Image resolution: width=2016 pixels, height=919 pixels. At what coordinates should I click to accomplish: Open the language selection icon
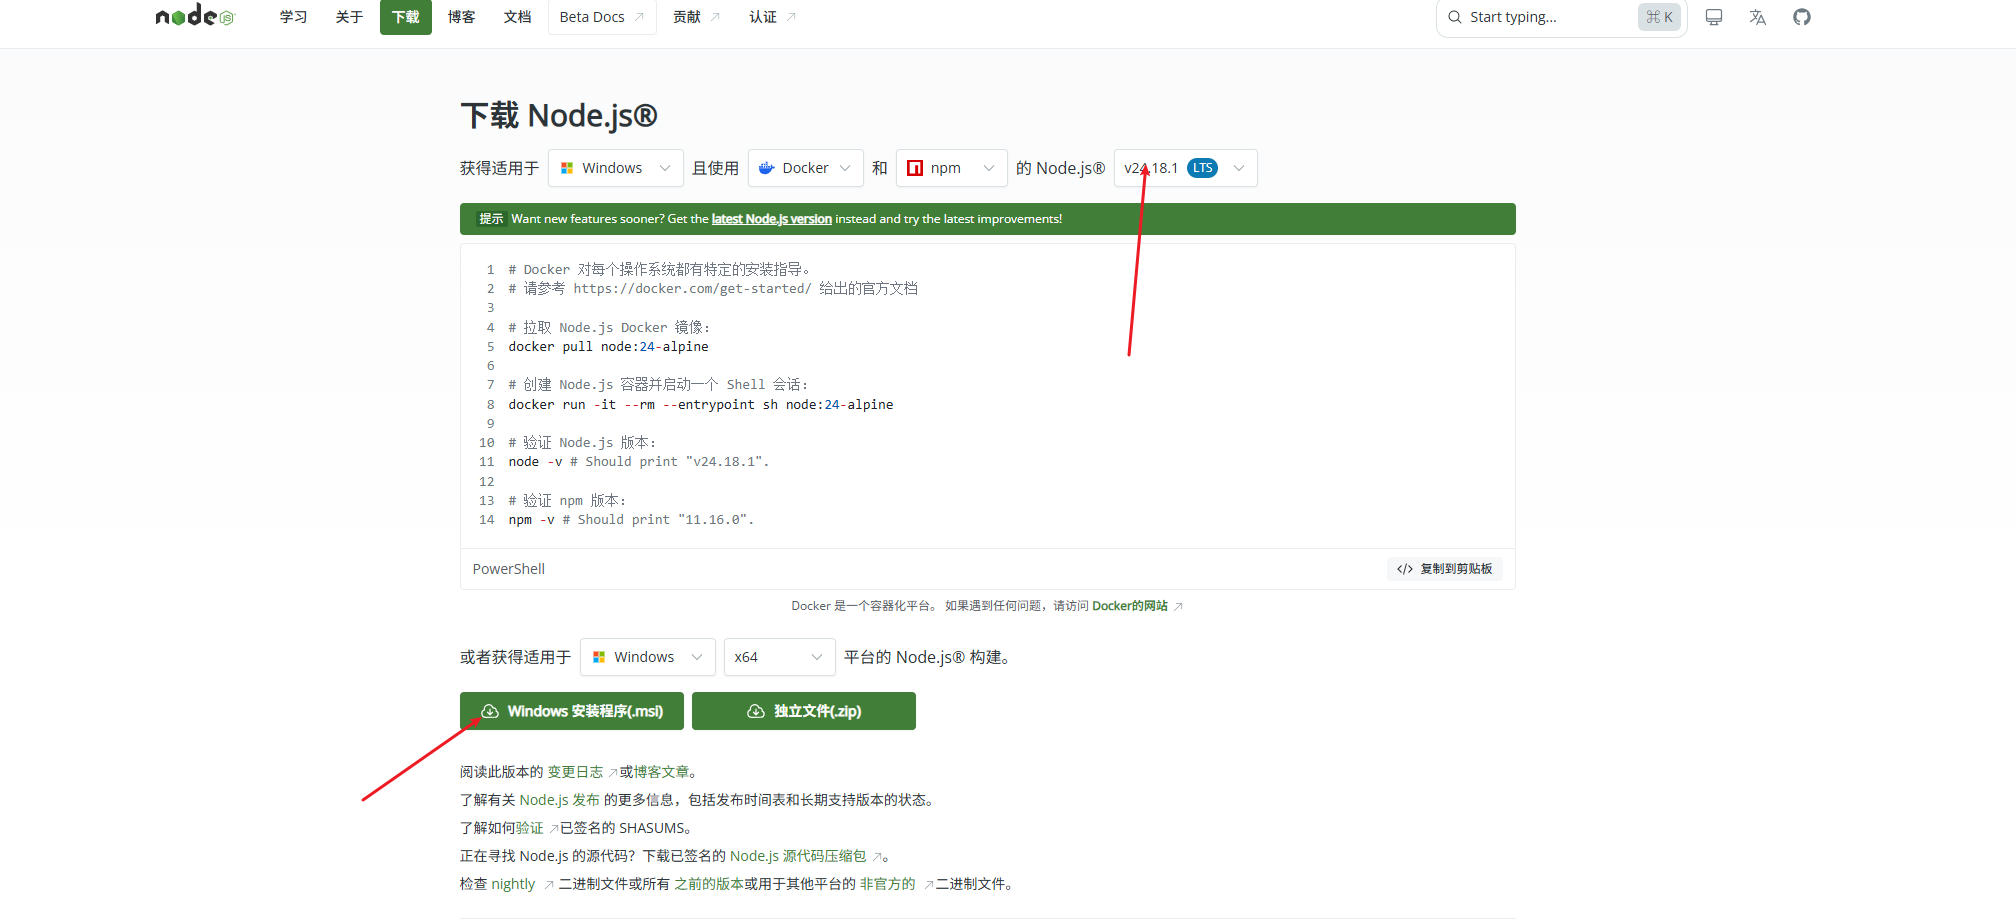point(1758,17)
